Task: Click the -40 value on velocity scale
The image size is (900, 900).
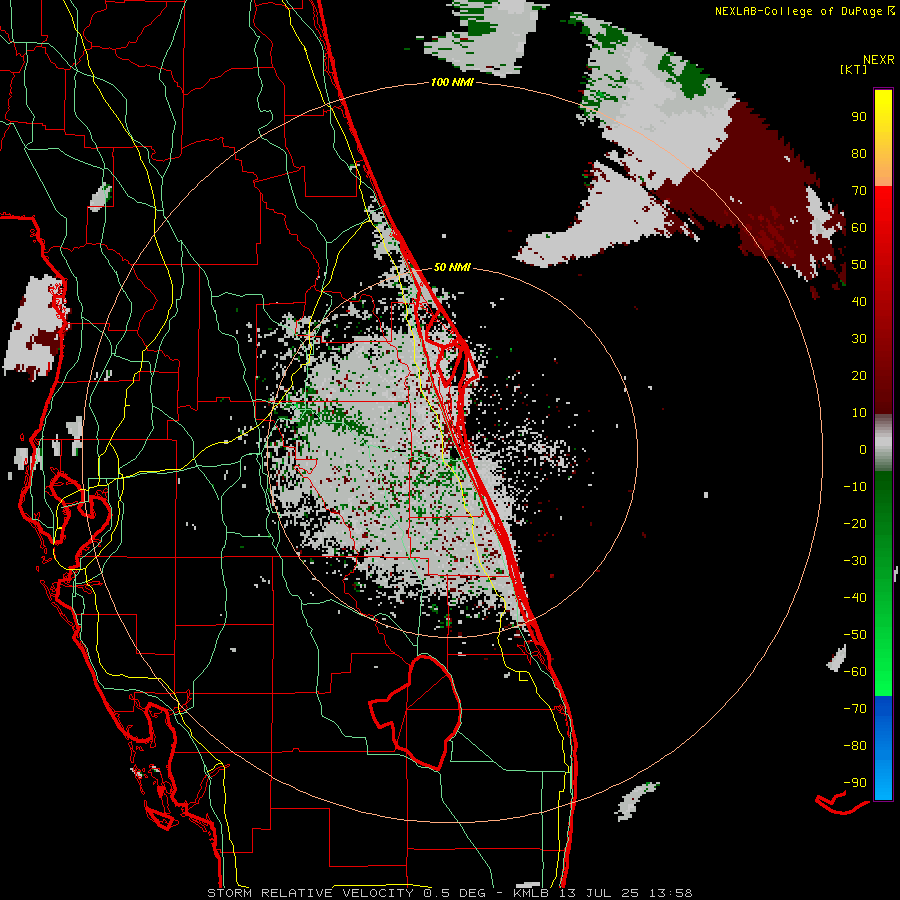Action: (x=855, y=598)
